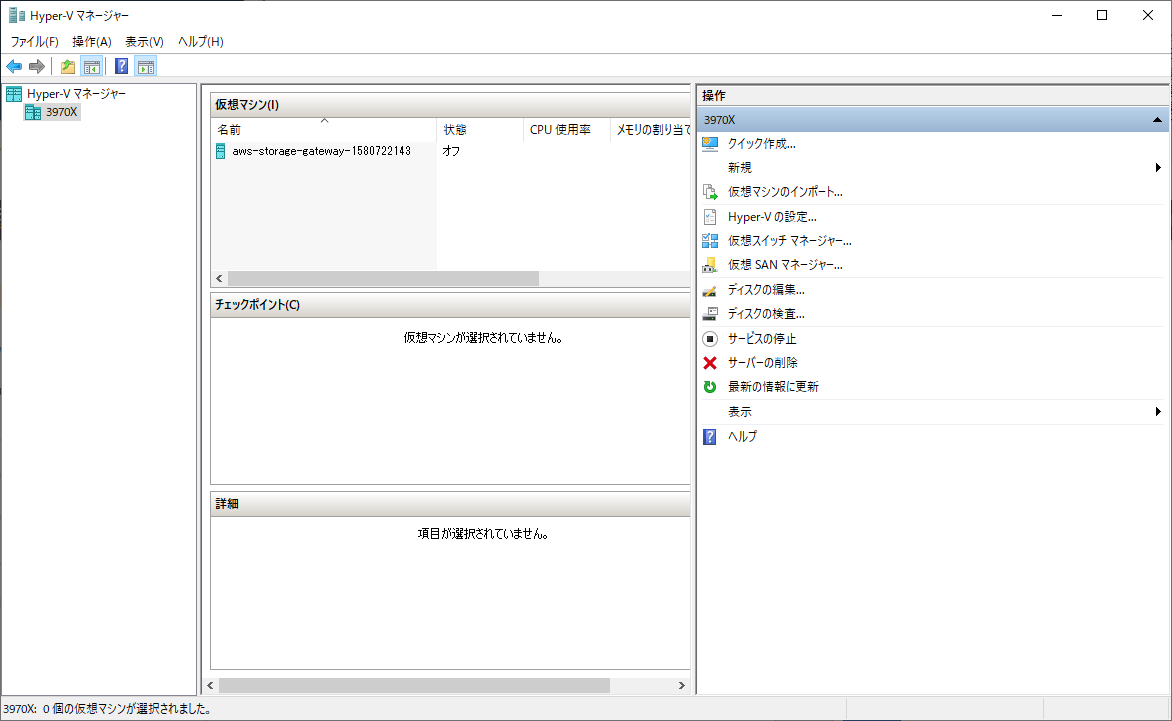Click クイック作成... action link
Viewport: 1172px width, 721px height.
point(762,144)
